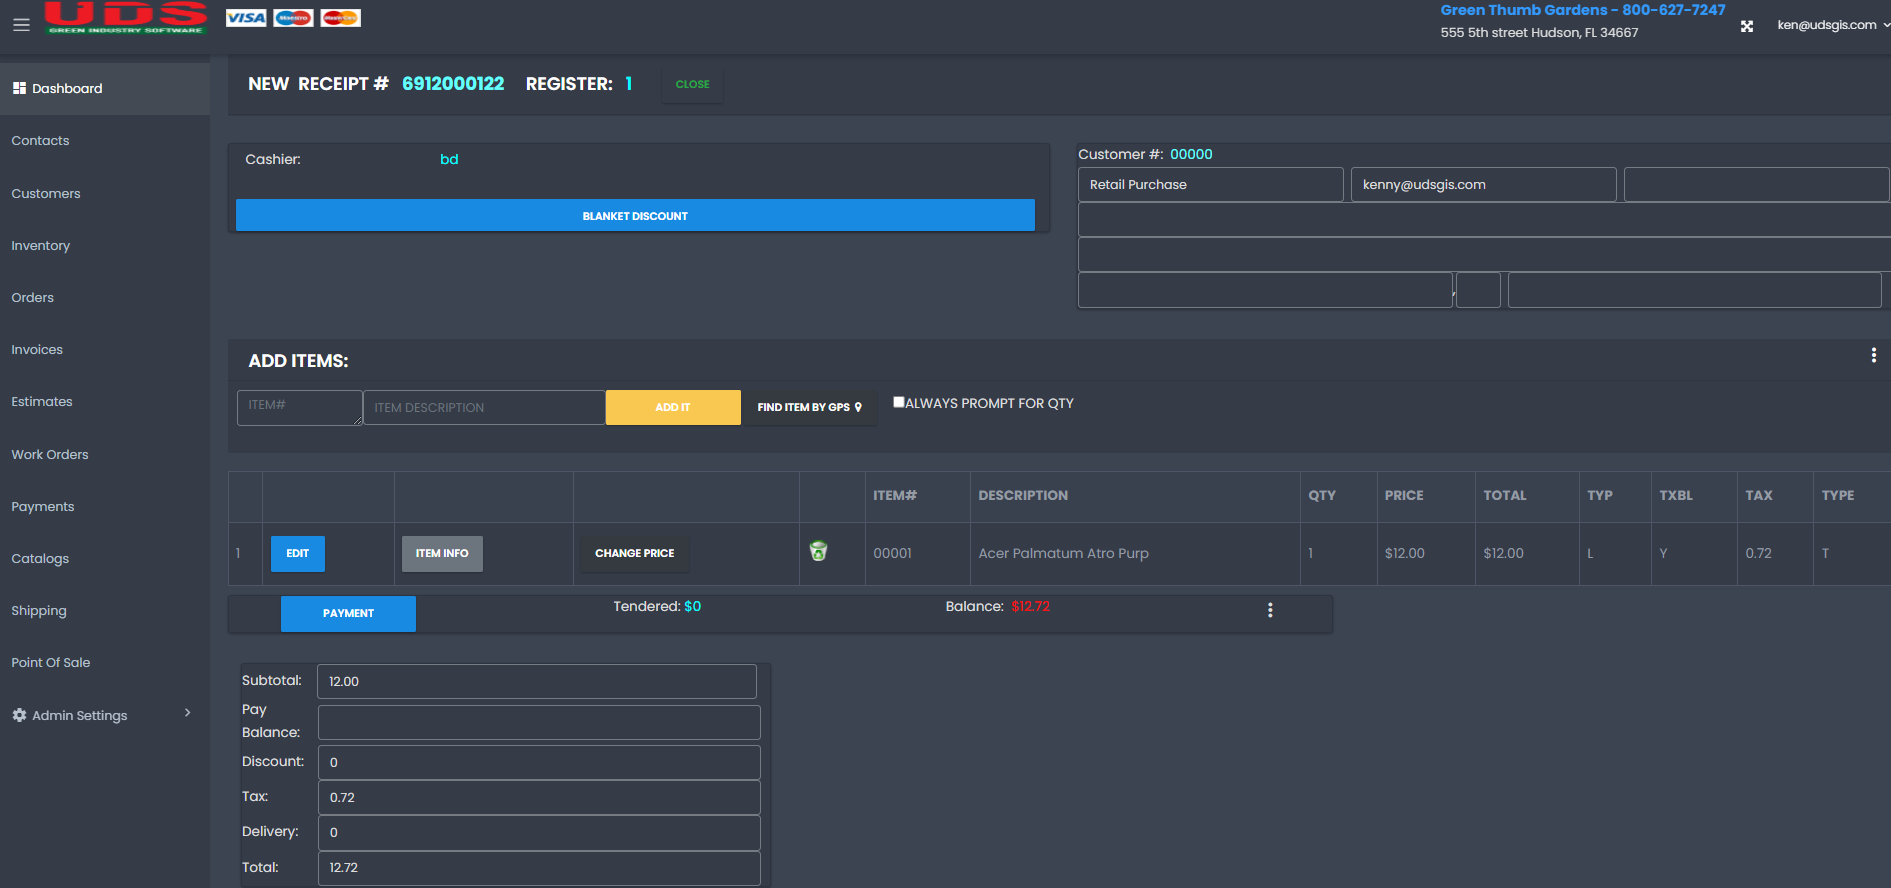1891x888 pixels.
Task: Click the tax cell value 0.72
Action: coord(1758,553)
